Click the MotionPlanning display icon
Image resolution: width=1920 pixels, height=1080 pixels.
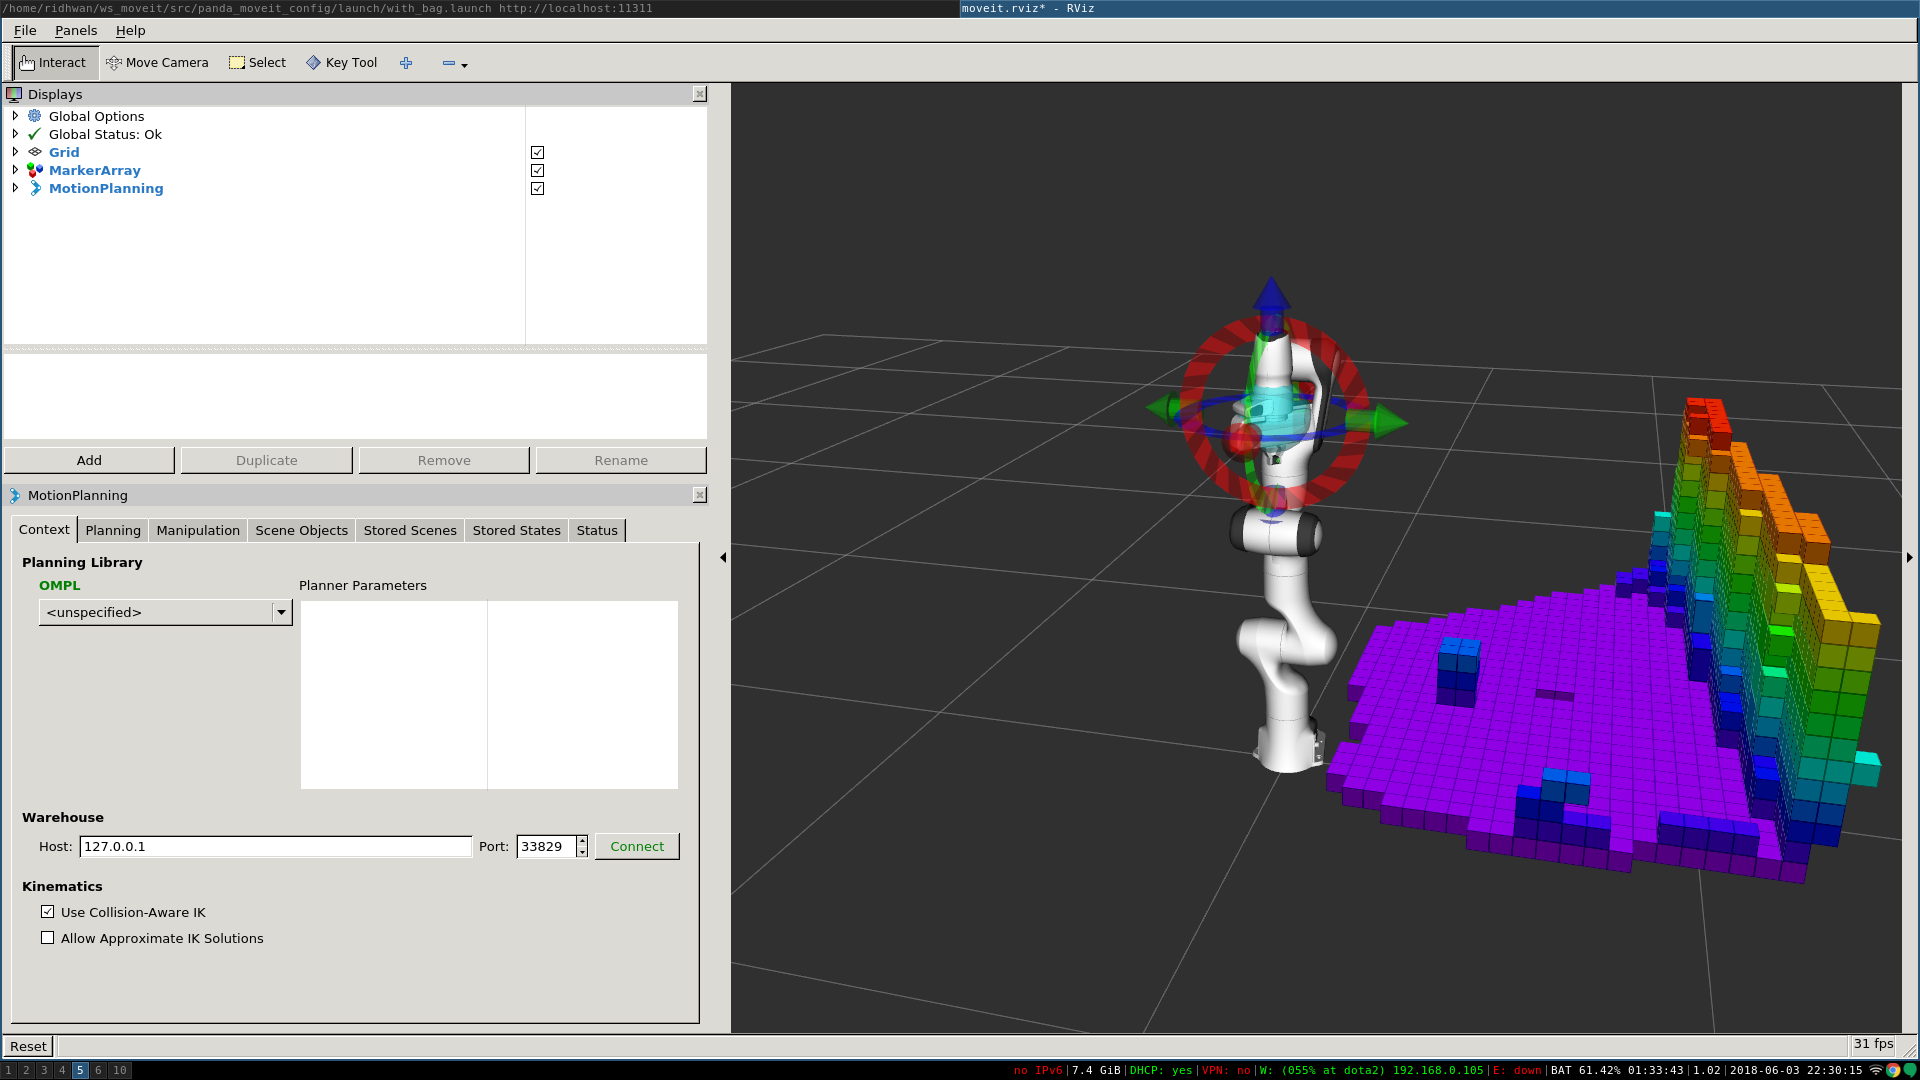(35, 188)
